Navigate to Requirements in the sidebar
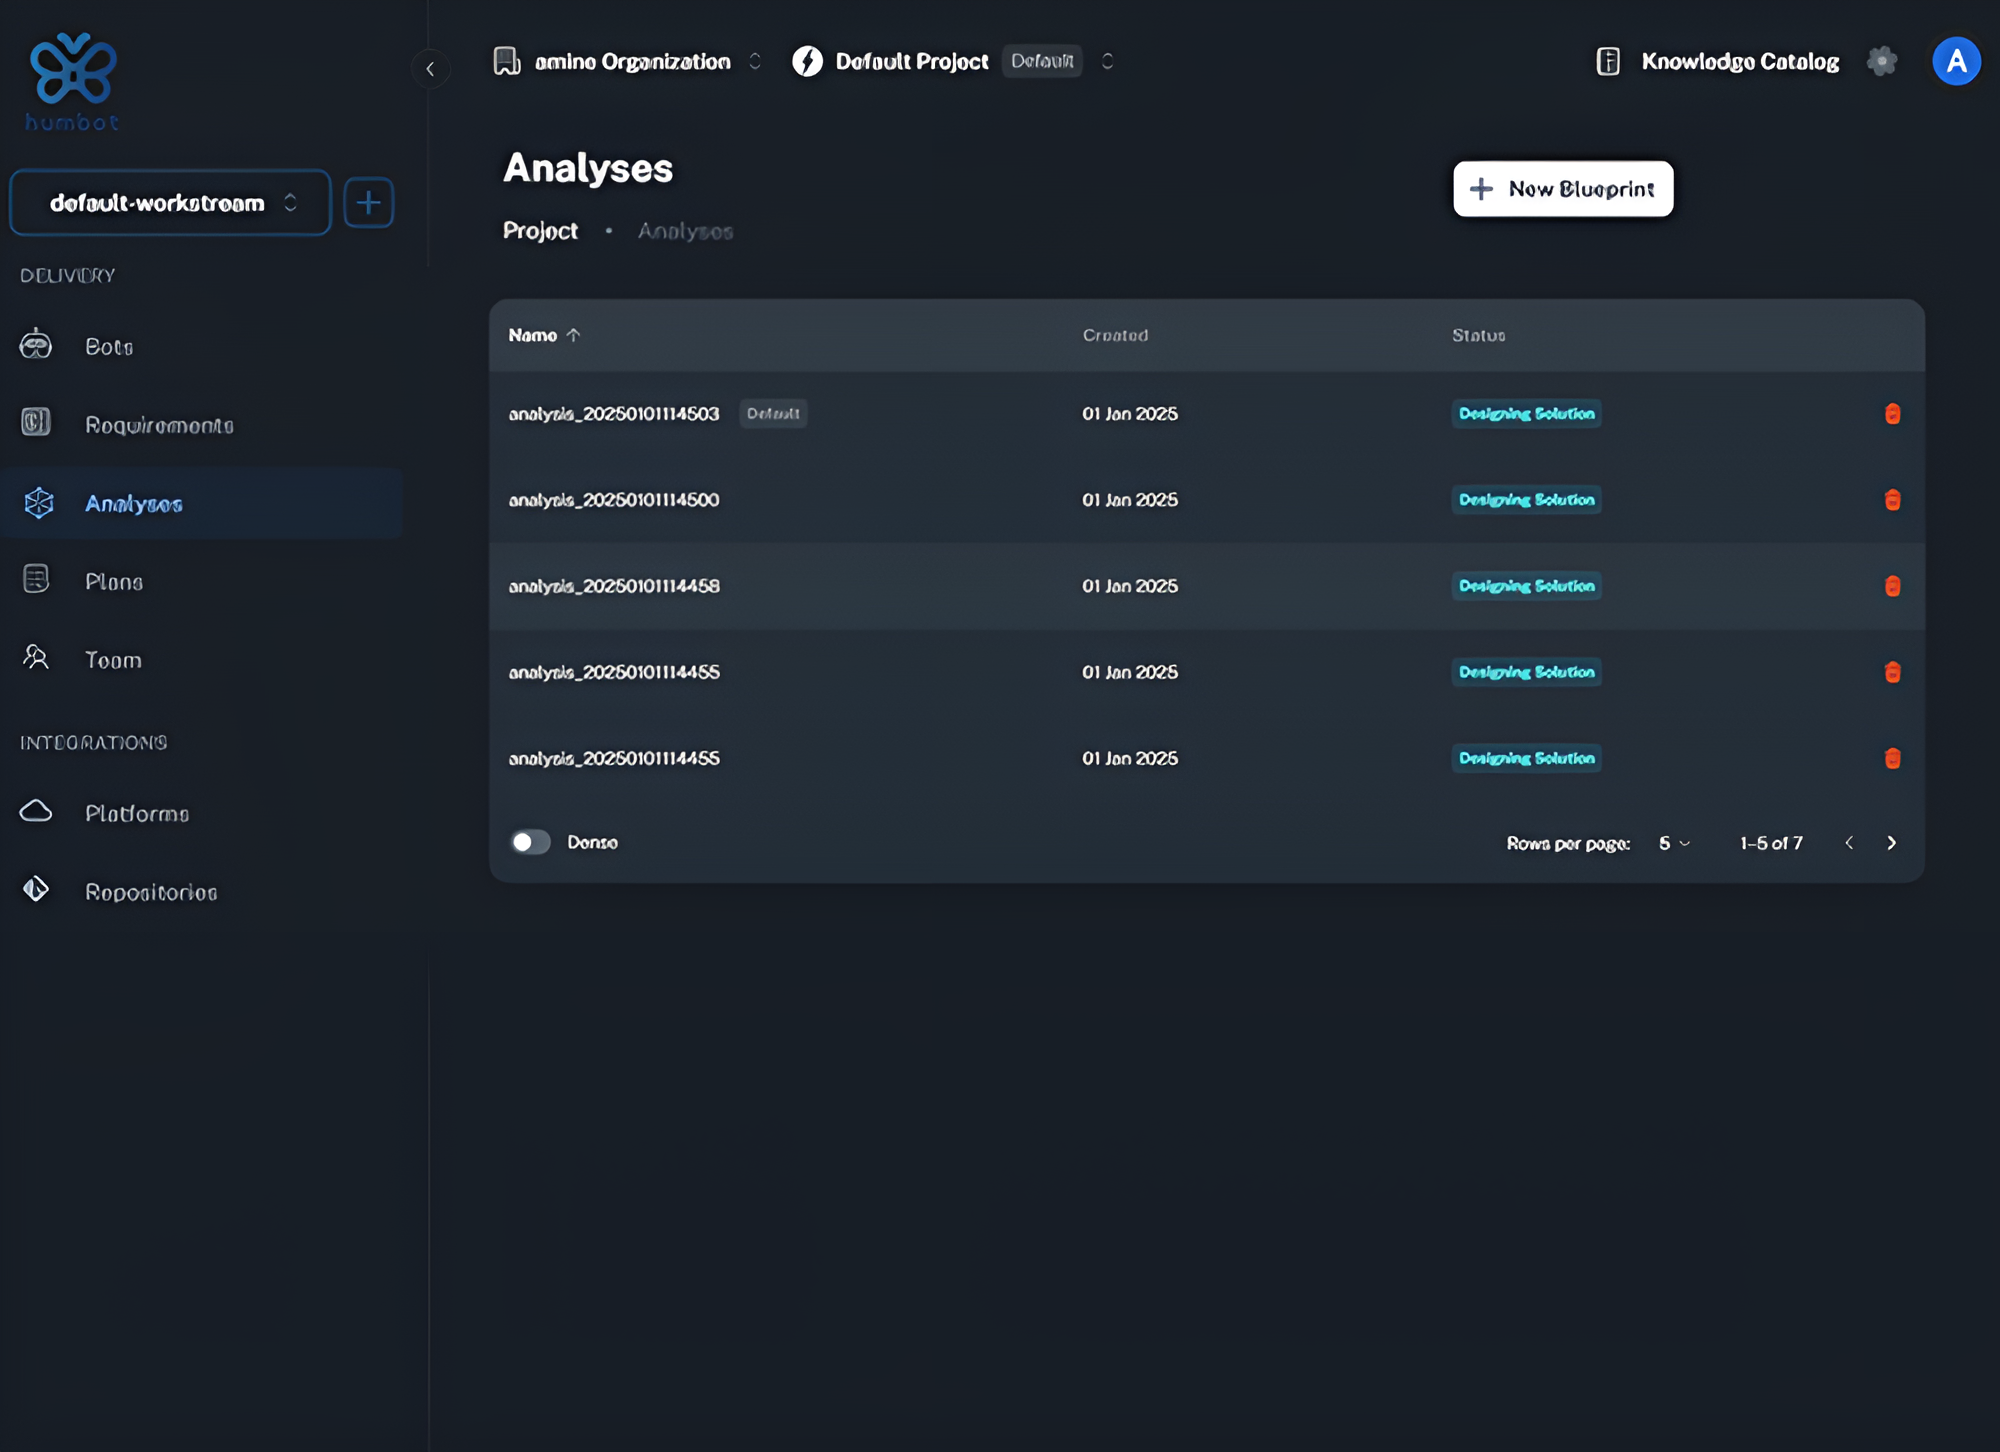The image size is (2000, 1452). point(158,425)
